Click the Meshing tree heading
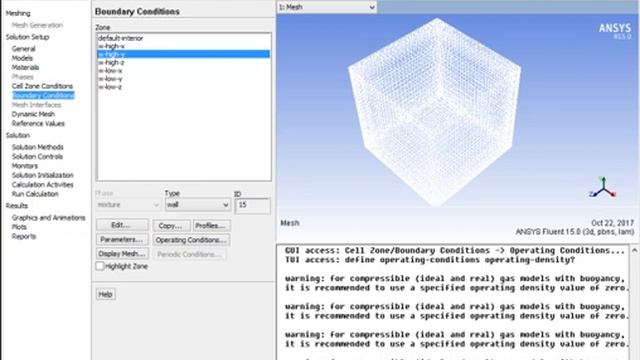This screenshot has height=360, width=640. point(18,13)
